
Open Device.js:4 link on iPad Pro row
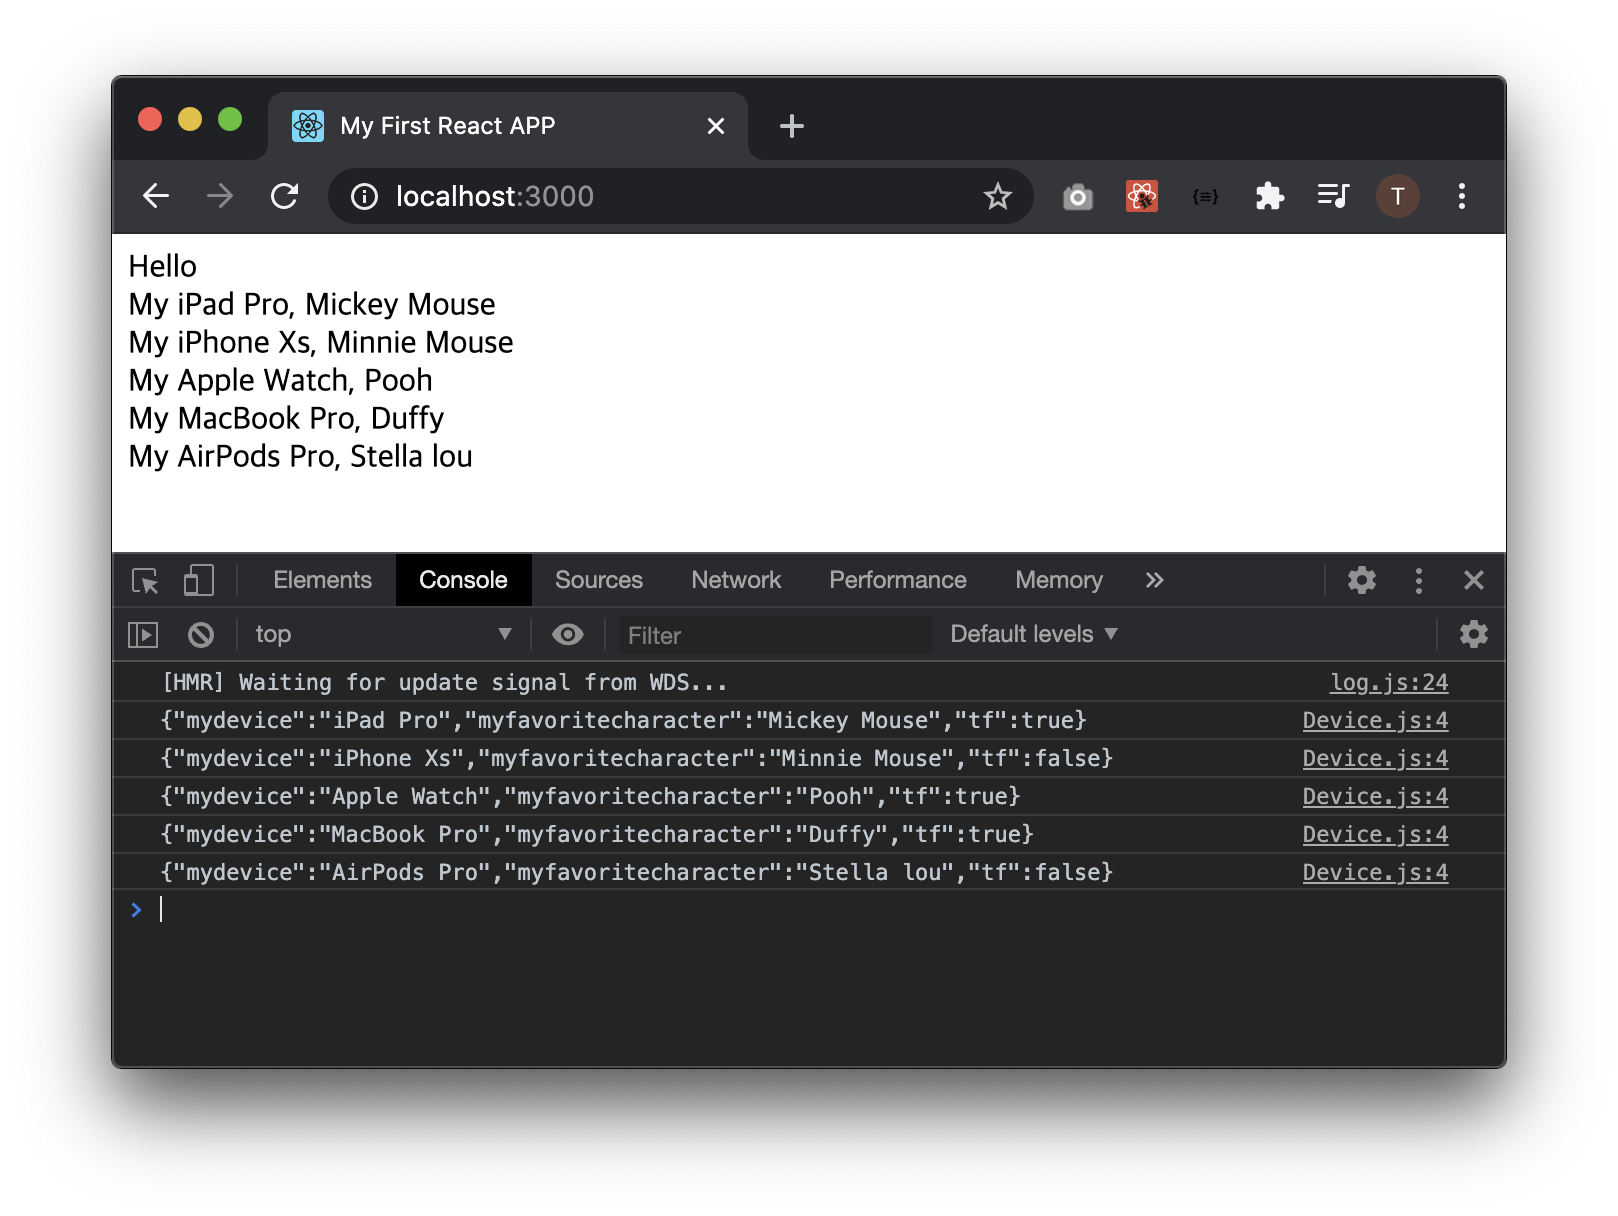coord(1375,720)
